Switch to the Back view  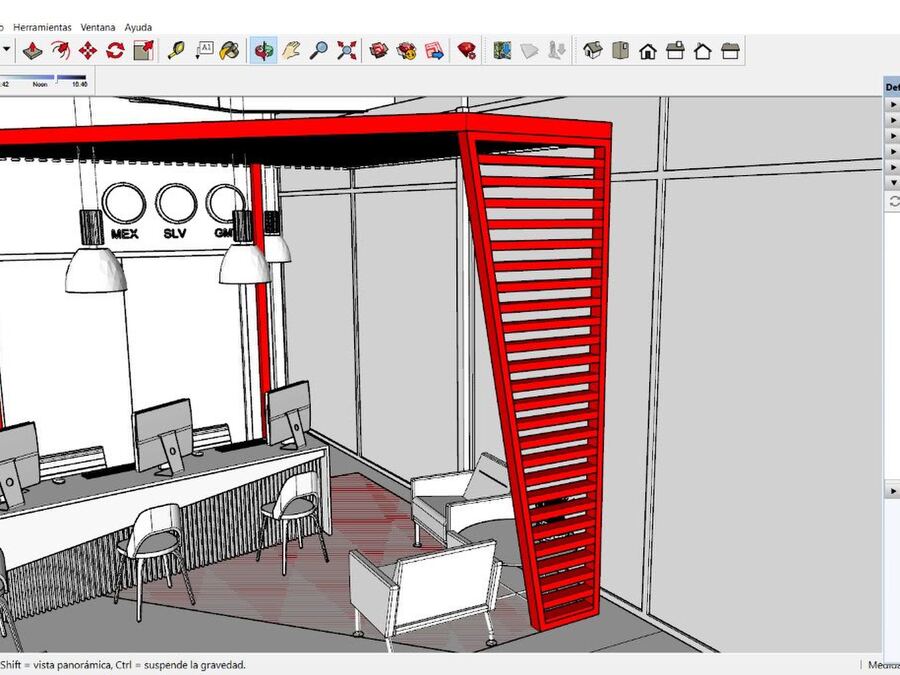point(703,51)
